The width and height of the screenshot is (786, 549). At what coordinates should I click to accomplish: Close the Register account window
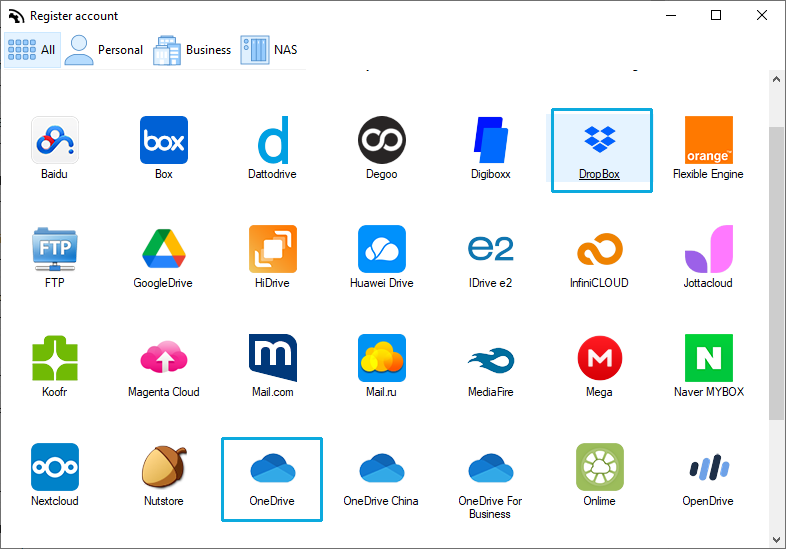coord(762,16)
